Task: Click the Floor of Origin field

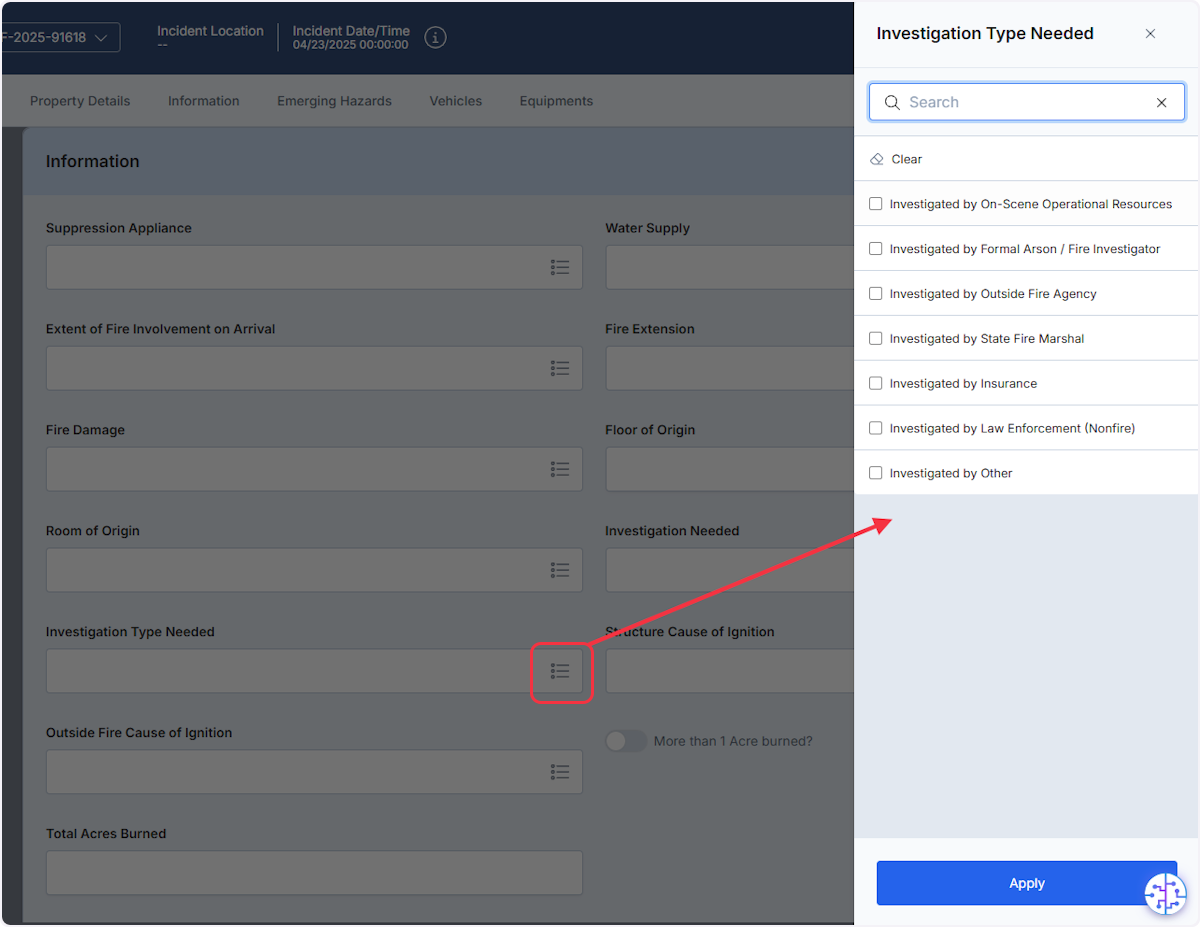Action: pyautogui.click(x=729, y=469)
